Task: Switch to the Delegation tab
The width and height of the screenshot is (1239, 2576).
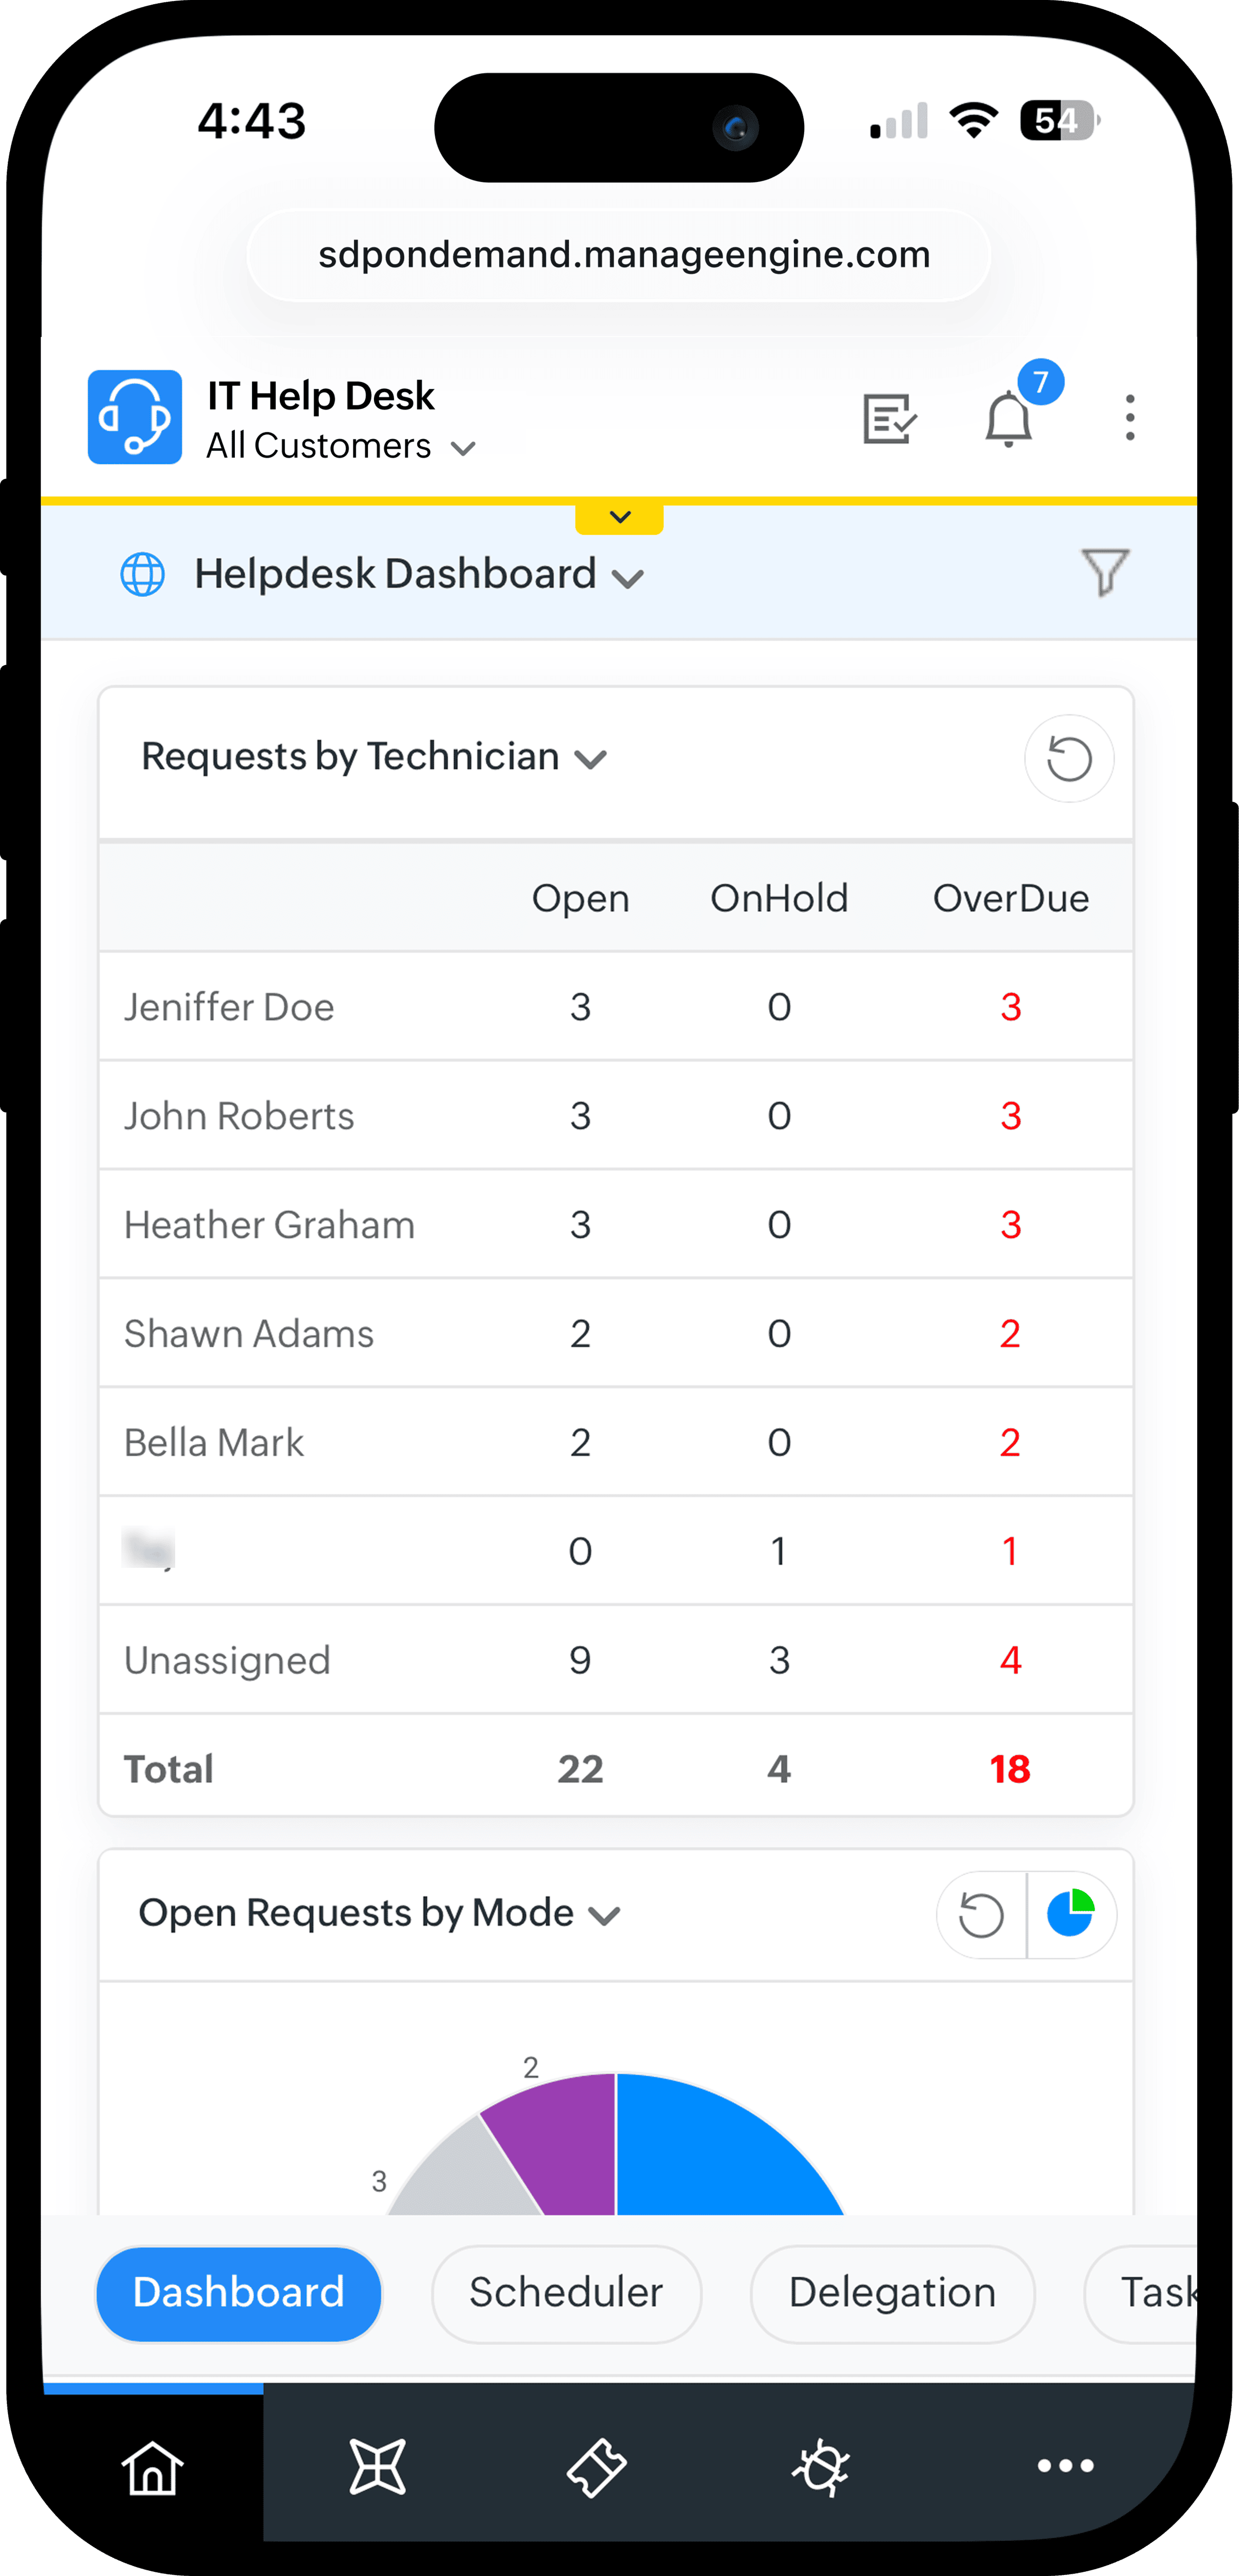Action: pyautogui.click(x=892, y=2293)
